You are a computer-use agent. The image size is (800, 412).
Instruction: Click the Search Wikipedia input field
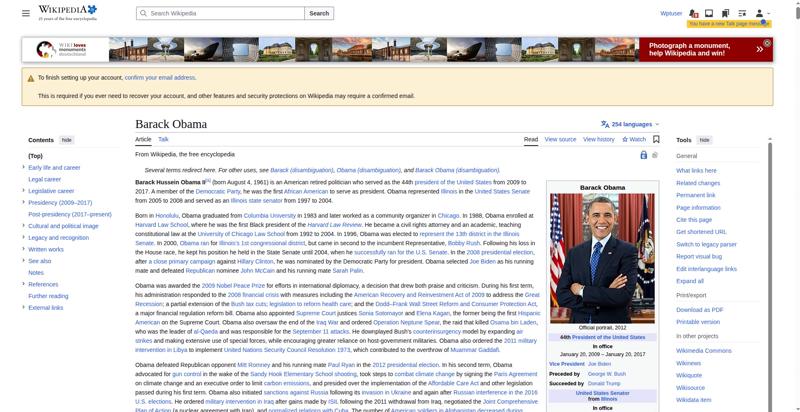[x=220, y=13]
